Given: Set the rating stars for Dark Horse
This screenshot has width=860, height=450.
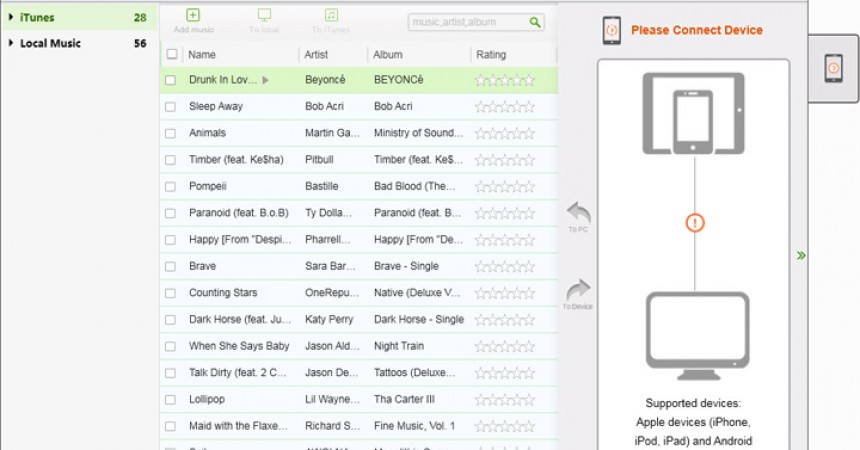Looking at the screenshot, I should click(505, 319).
